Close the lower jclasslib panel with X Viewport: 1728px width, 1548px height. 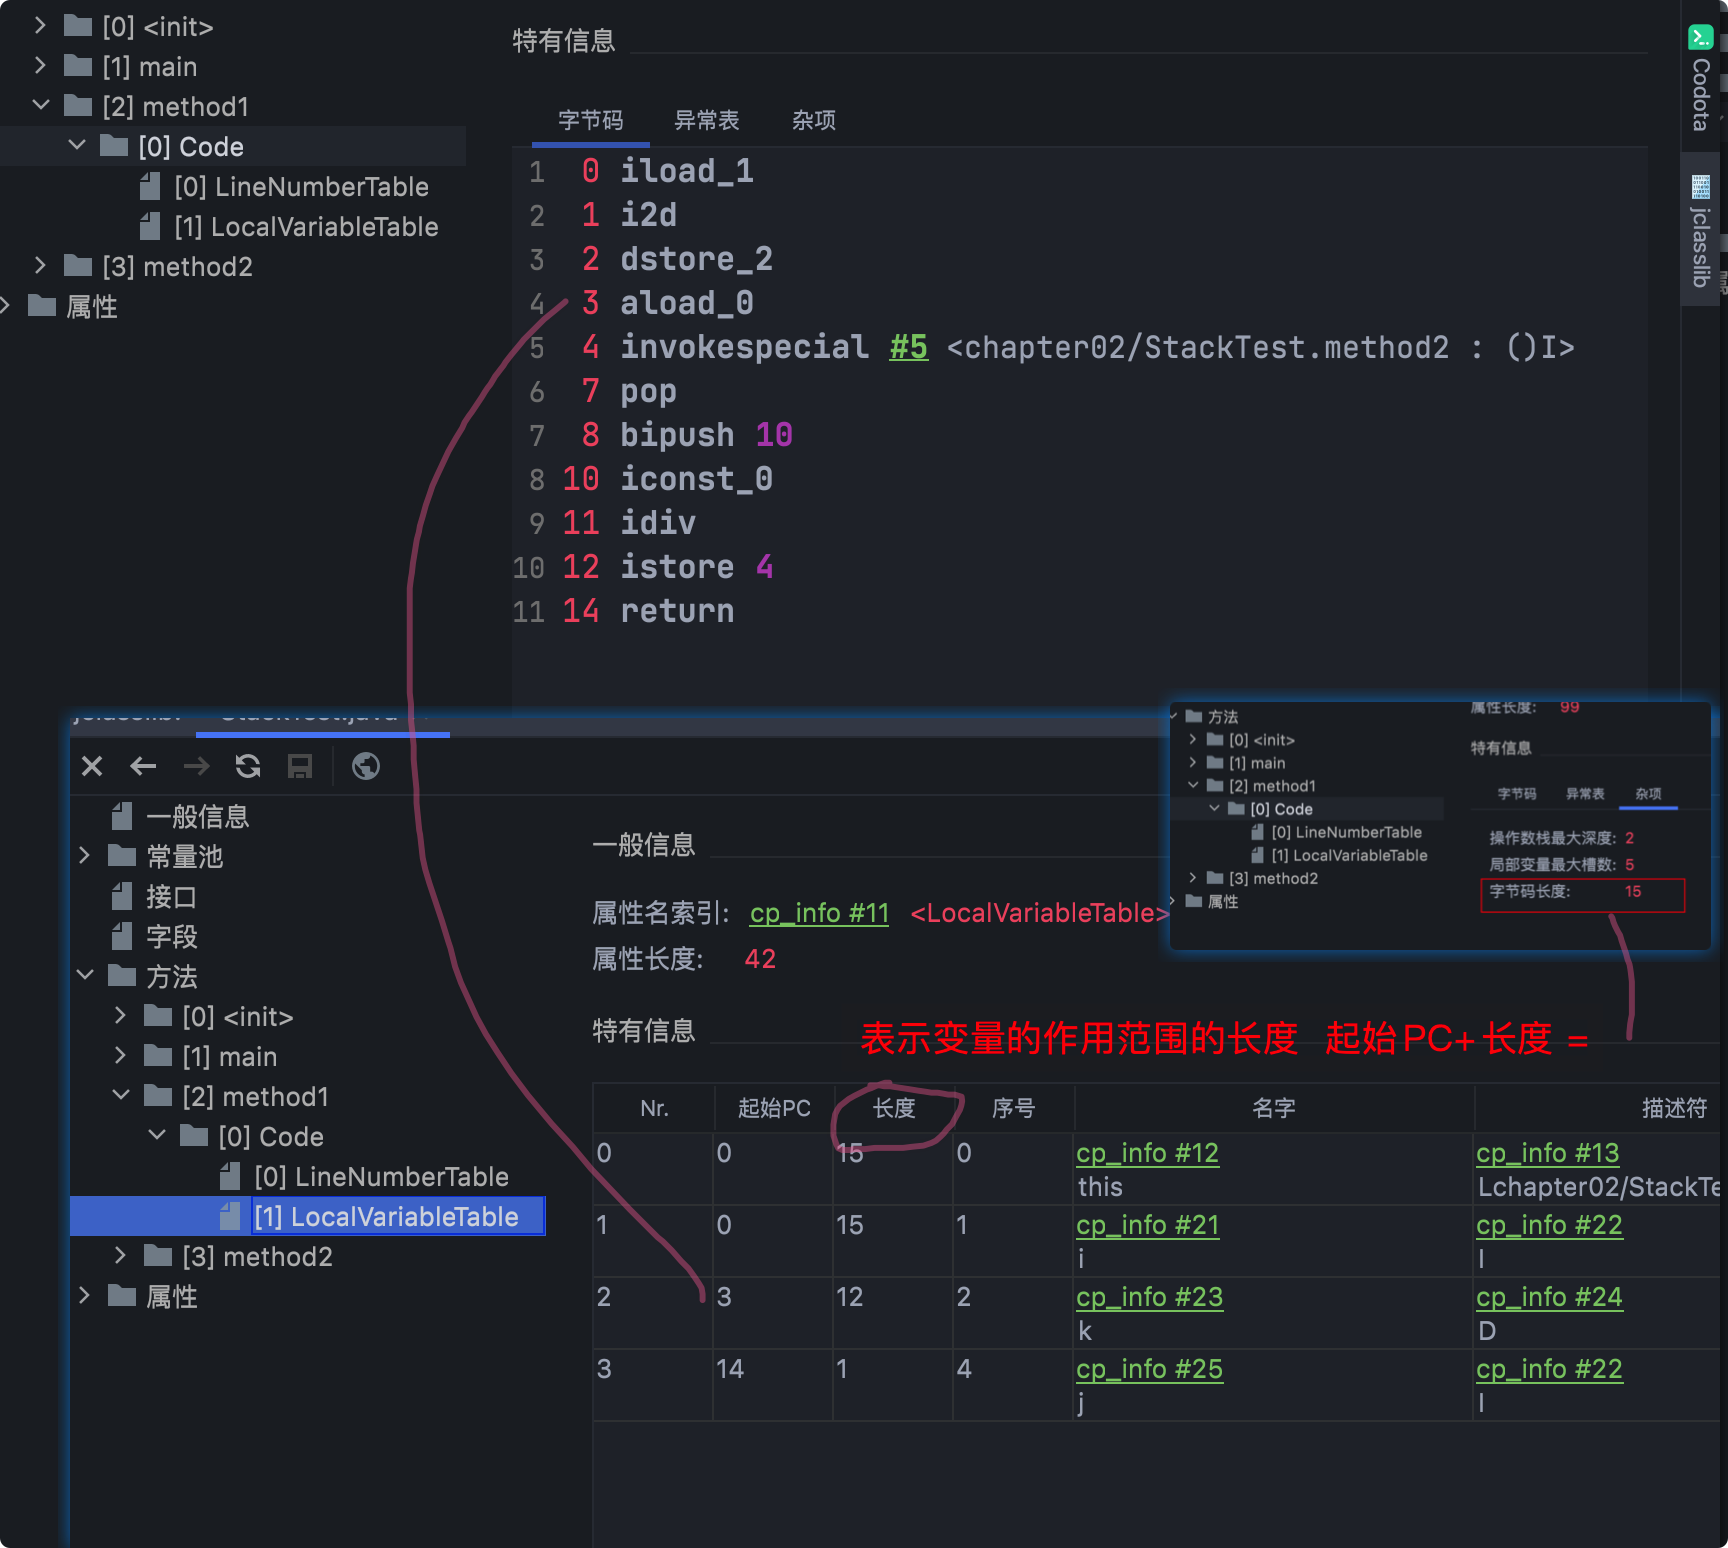pyautogui.click(x=92, y=766)
